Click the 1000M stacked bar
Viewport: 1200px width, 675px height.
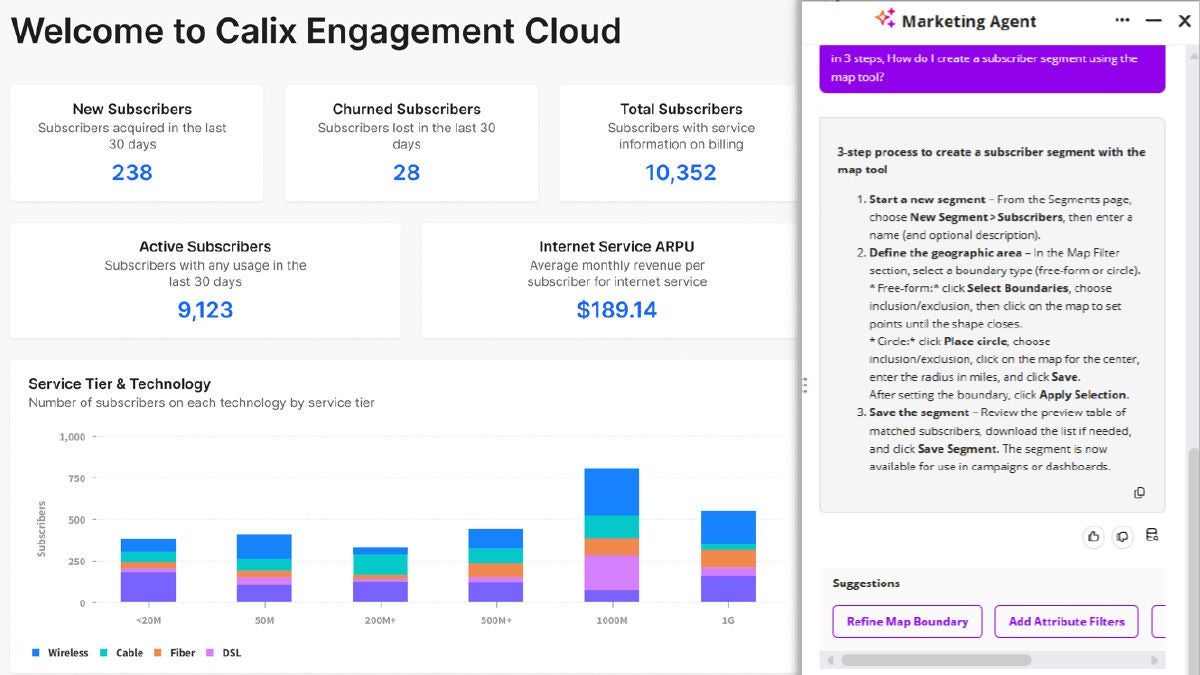click(611, 535)
